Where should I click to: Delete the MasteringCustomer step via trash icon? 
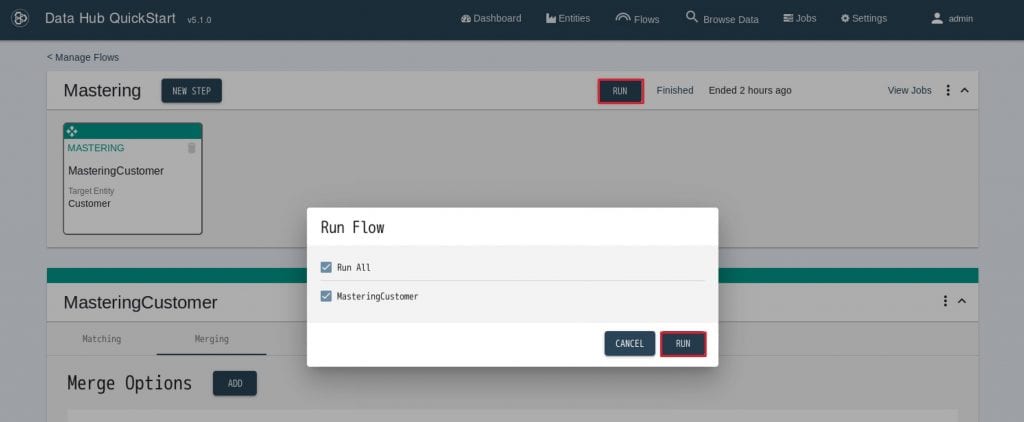[192, 148]
